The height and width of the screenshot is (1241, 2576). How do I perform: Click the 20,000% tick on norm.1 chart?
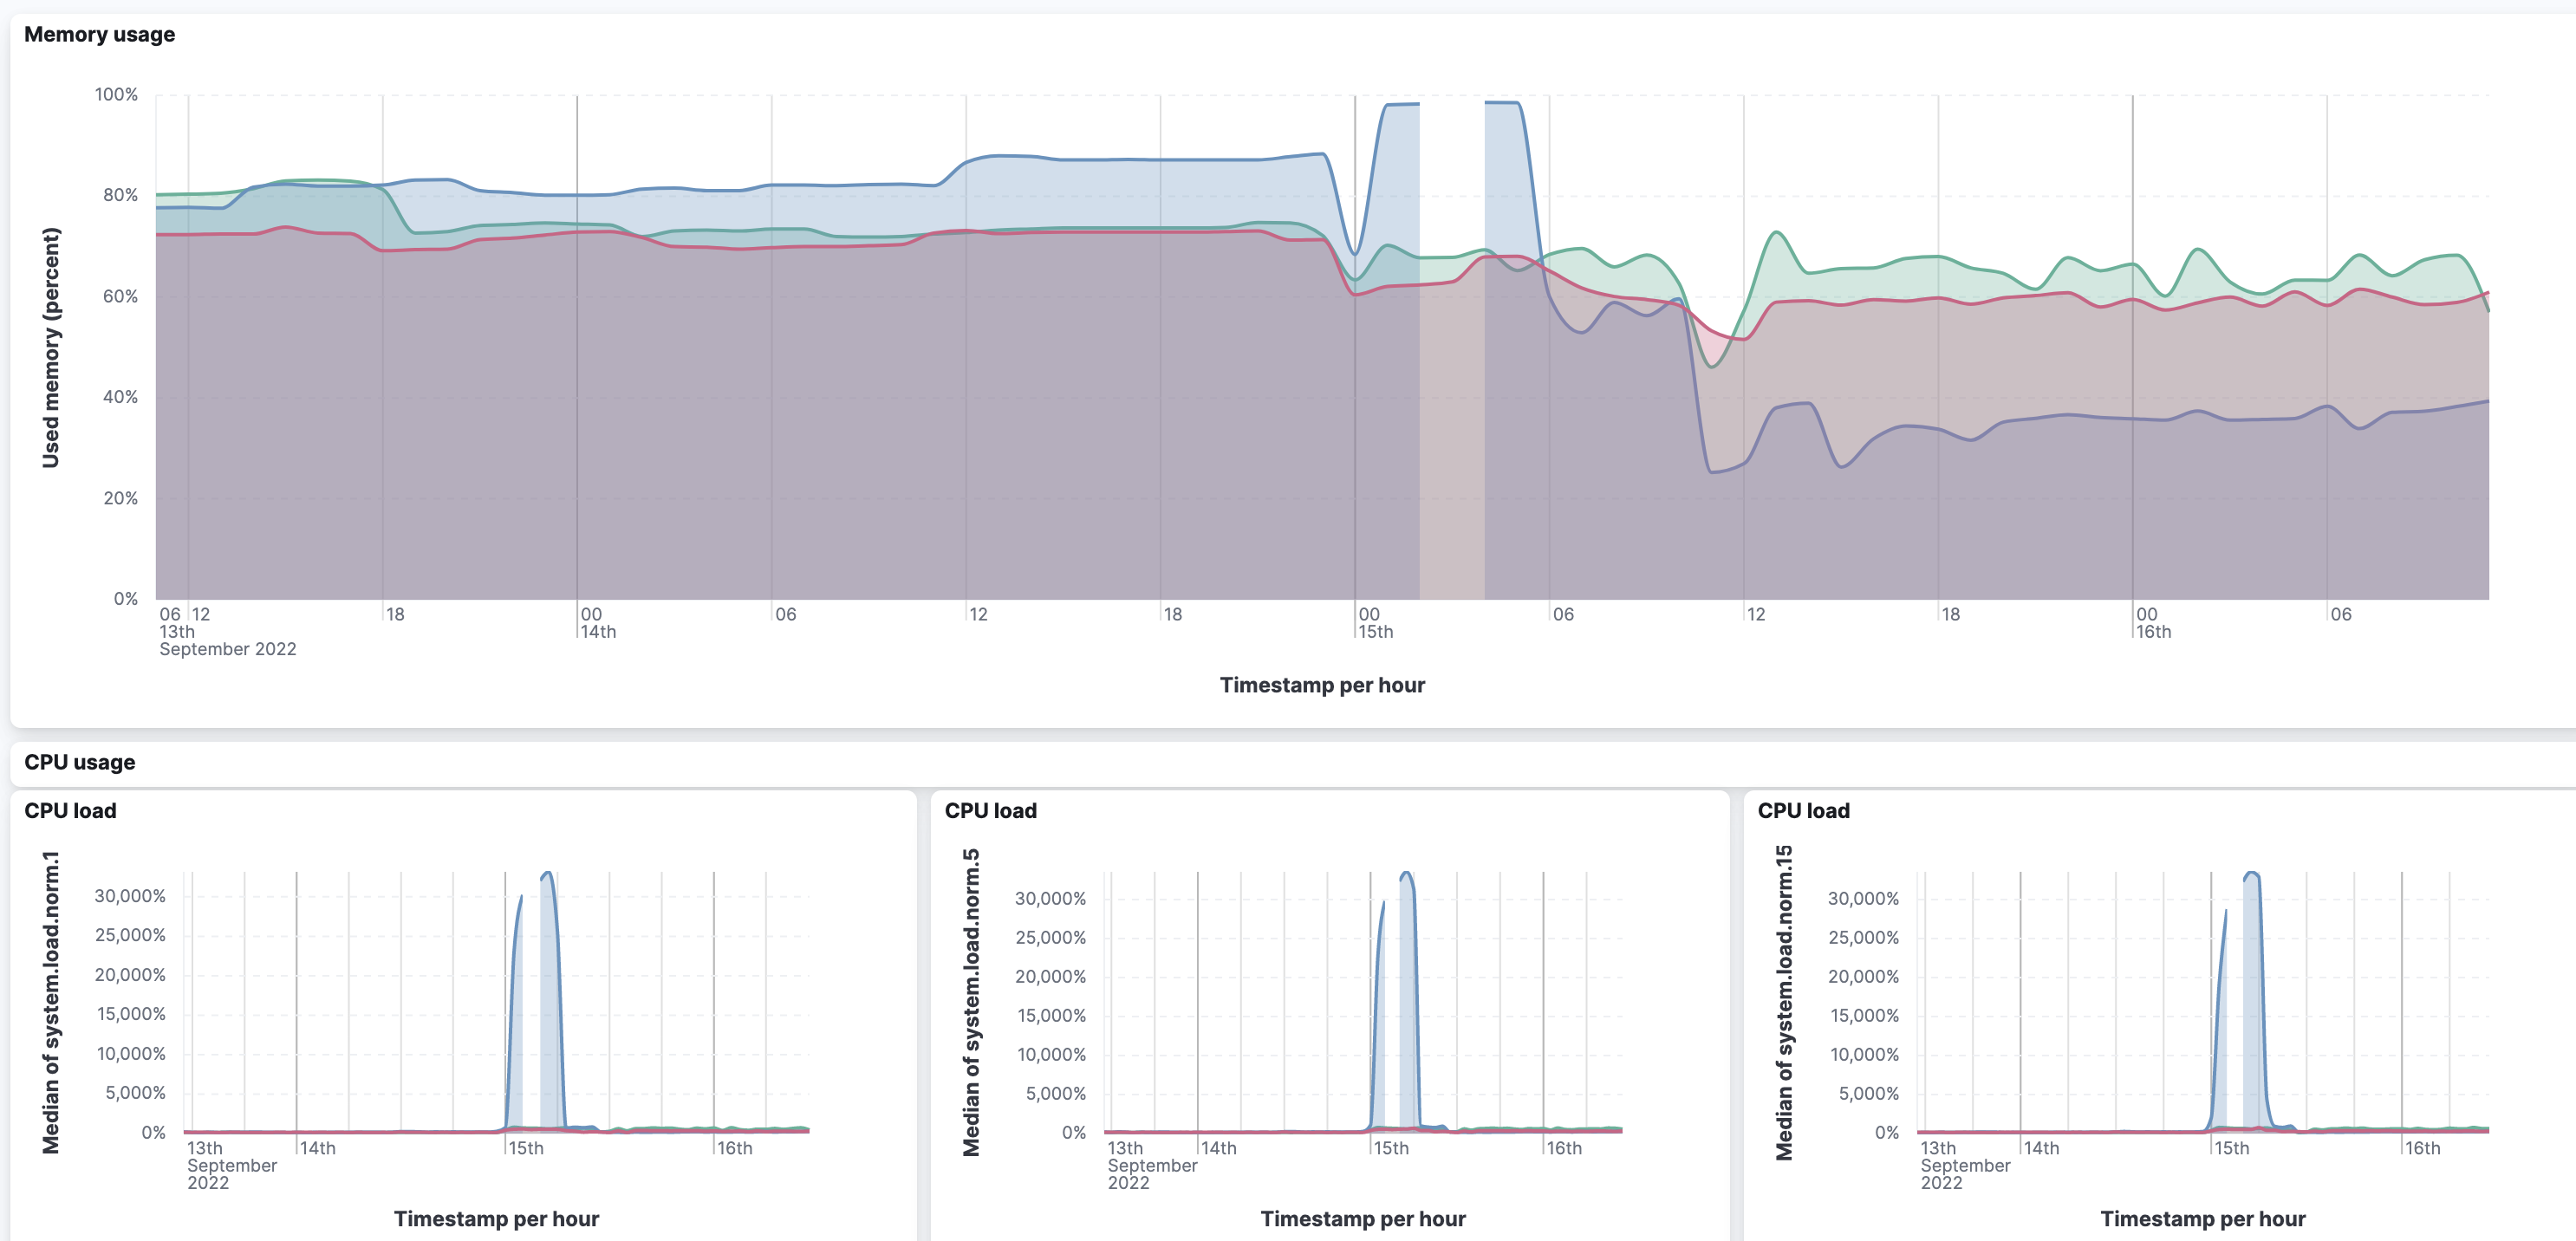[130, 974]
